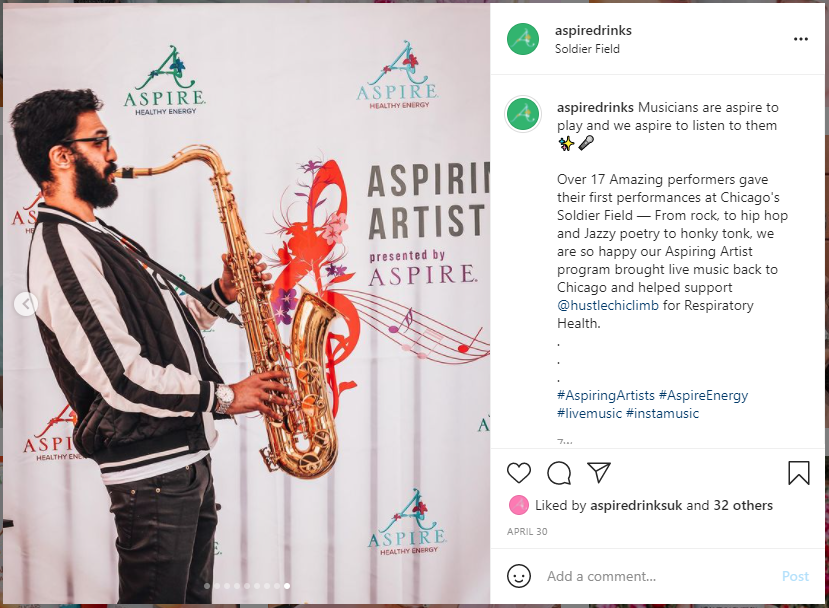Open aspiredrinks profile picture in header
The height and width of the screenshot is (608, 829).
(x=523, y=39)
